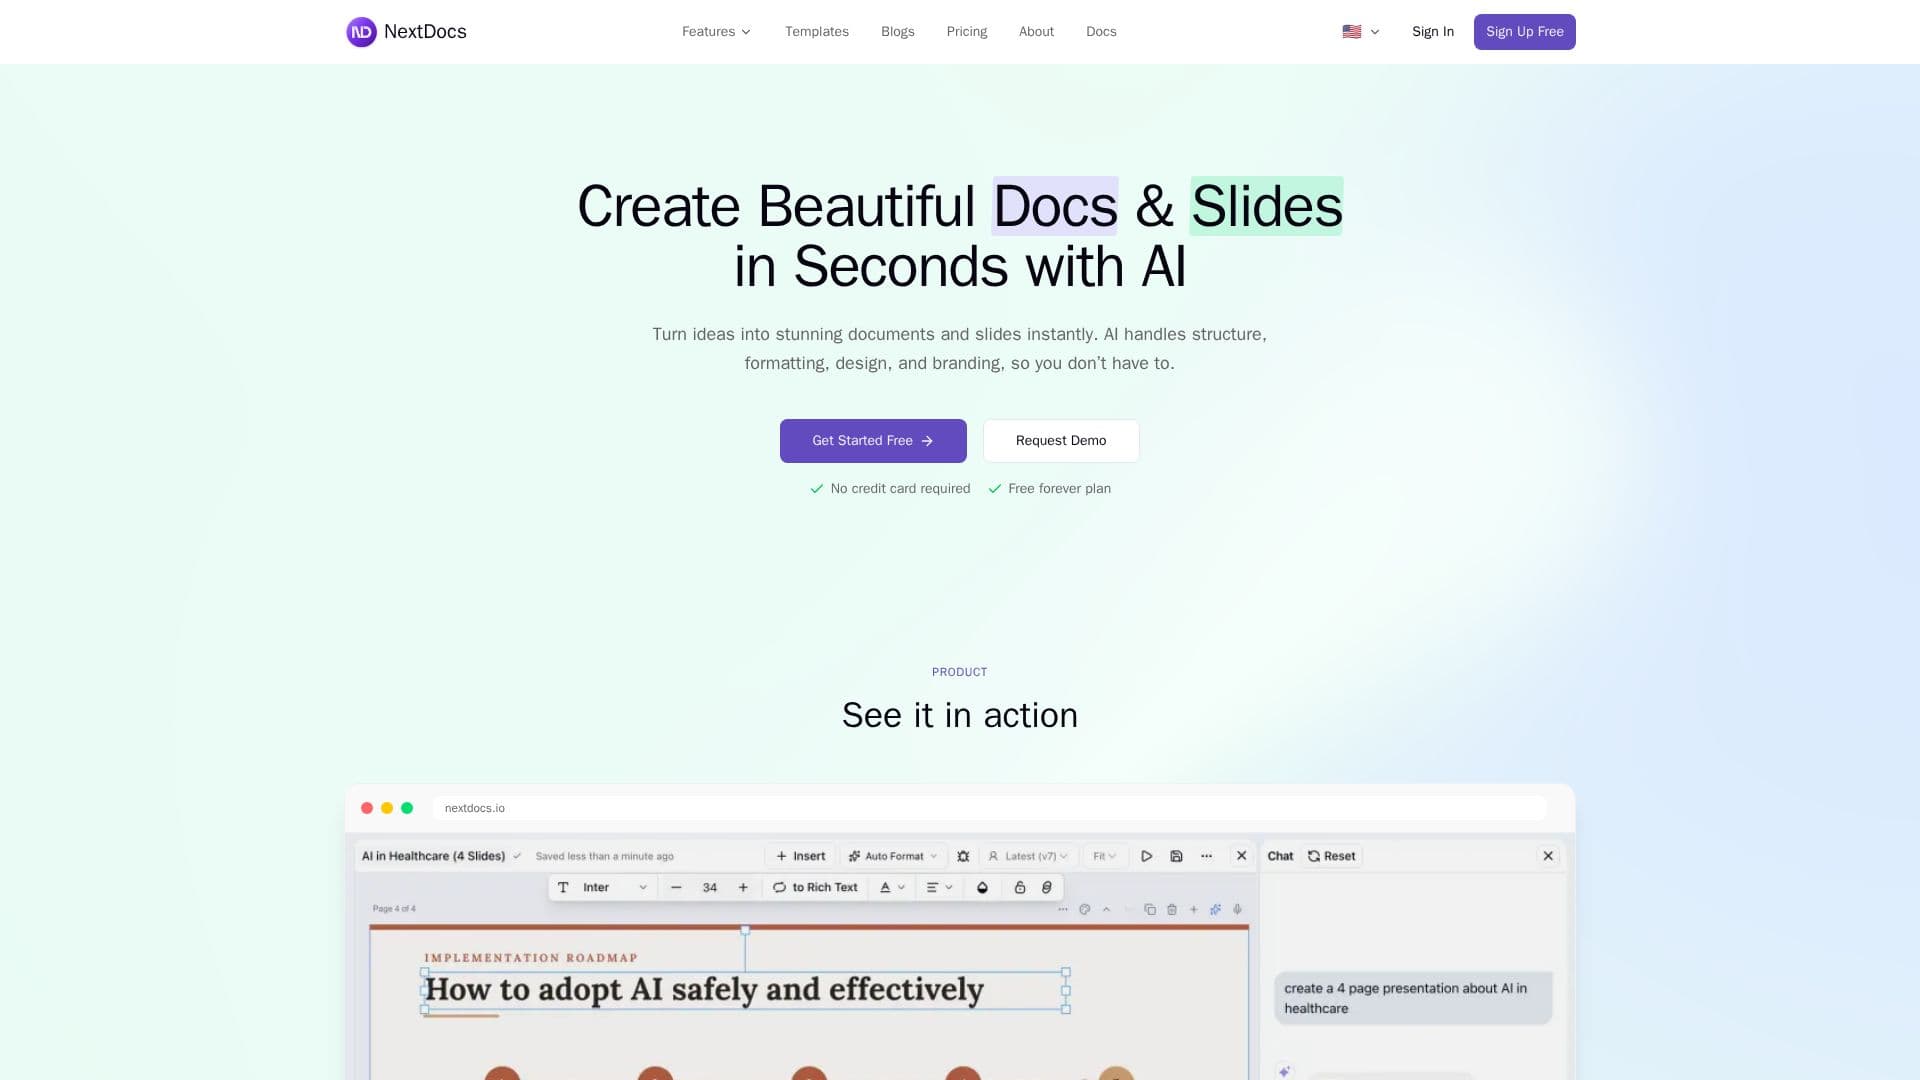Screen dimensions: 1920x1080
Task: Open the Features dropdown menu
Action: click(716, 32)
